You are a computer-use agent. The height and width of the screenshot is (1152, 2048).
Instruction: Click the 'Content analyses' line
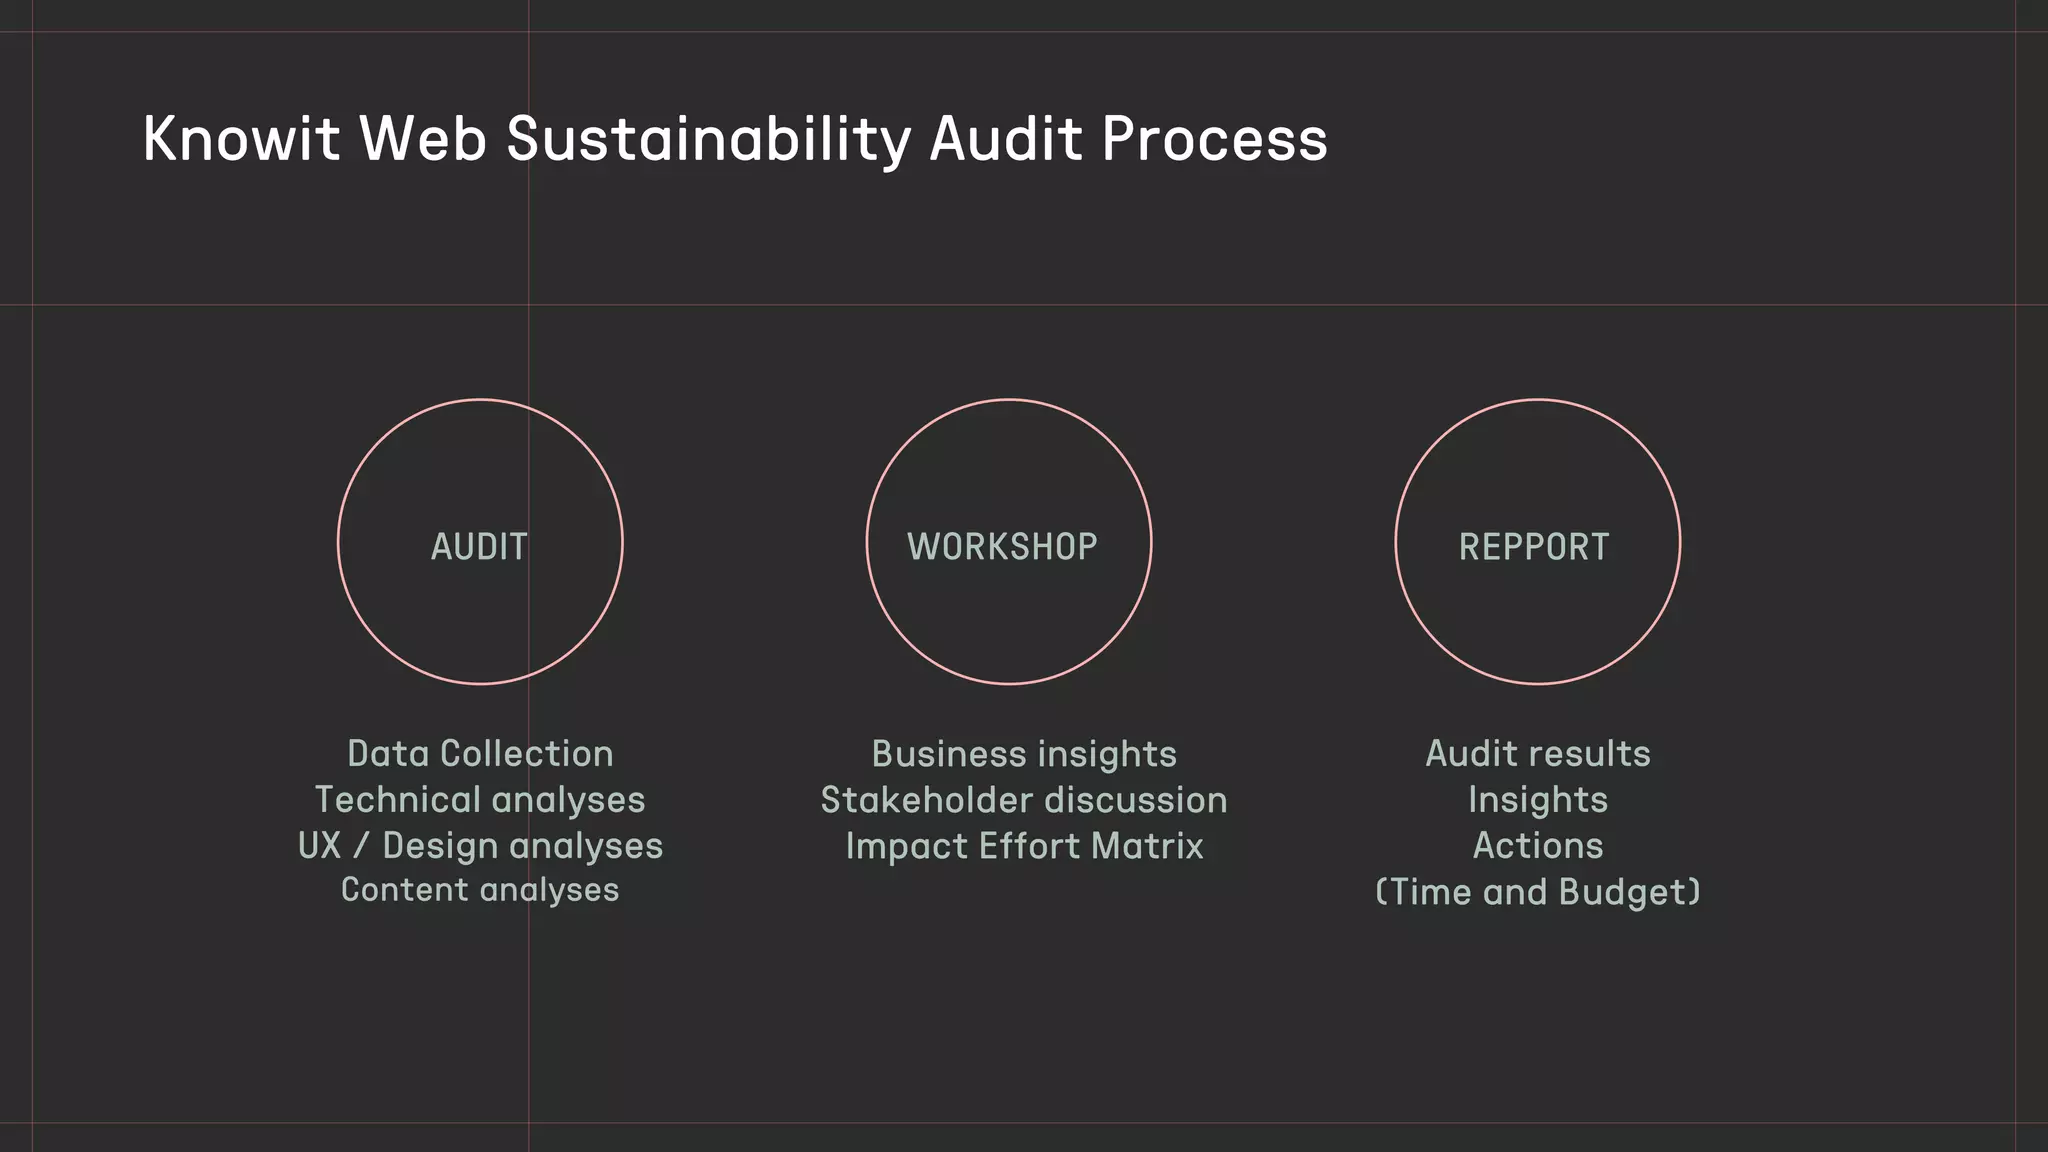[480, 890]
